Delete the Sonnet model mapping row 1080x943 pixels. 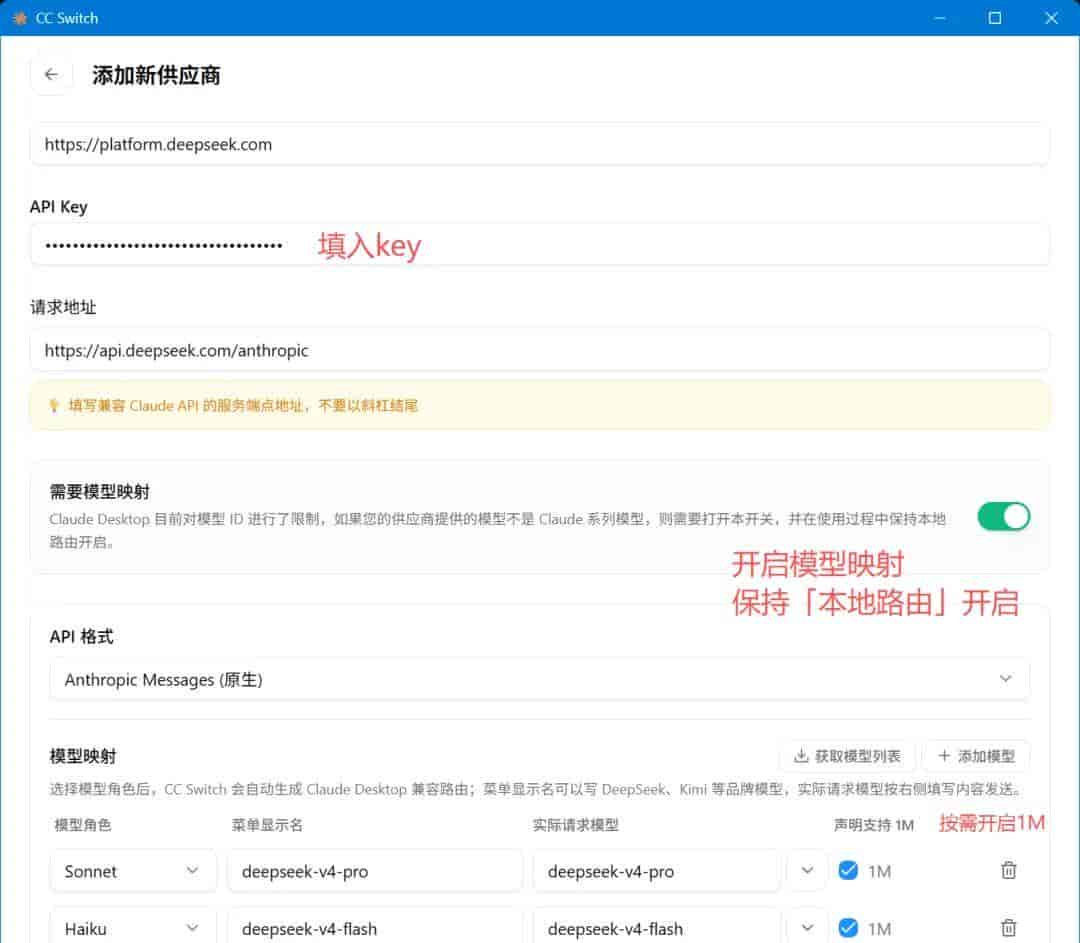click(1008, 871)
